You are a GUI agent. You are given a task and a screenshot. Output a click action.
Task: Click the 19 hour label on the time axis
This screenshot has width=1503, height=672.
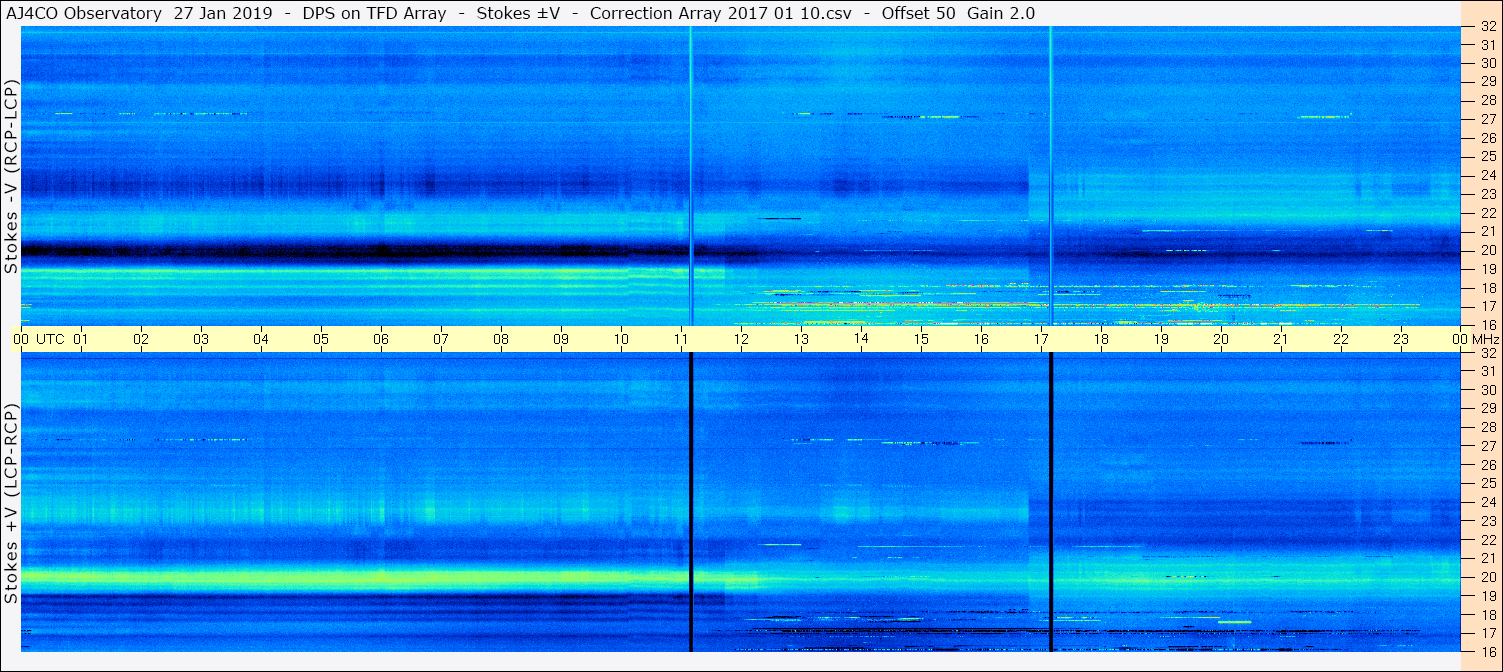click(1162, 339)
